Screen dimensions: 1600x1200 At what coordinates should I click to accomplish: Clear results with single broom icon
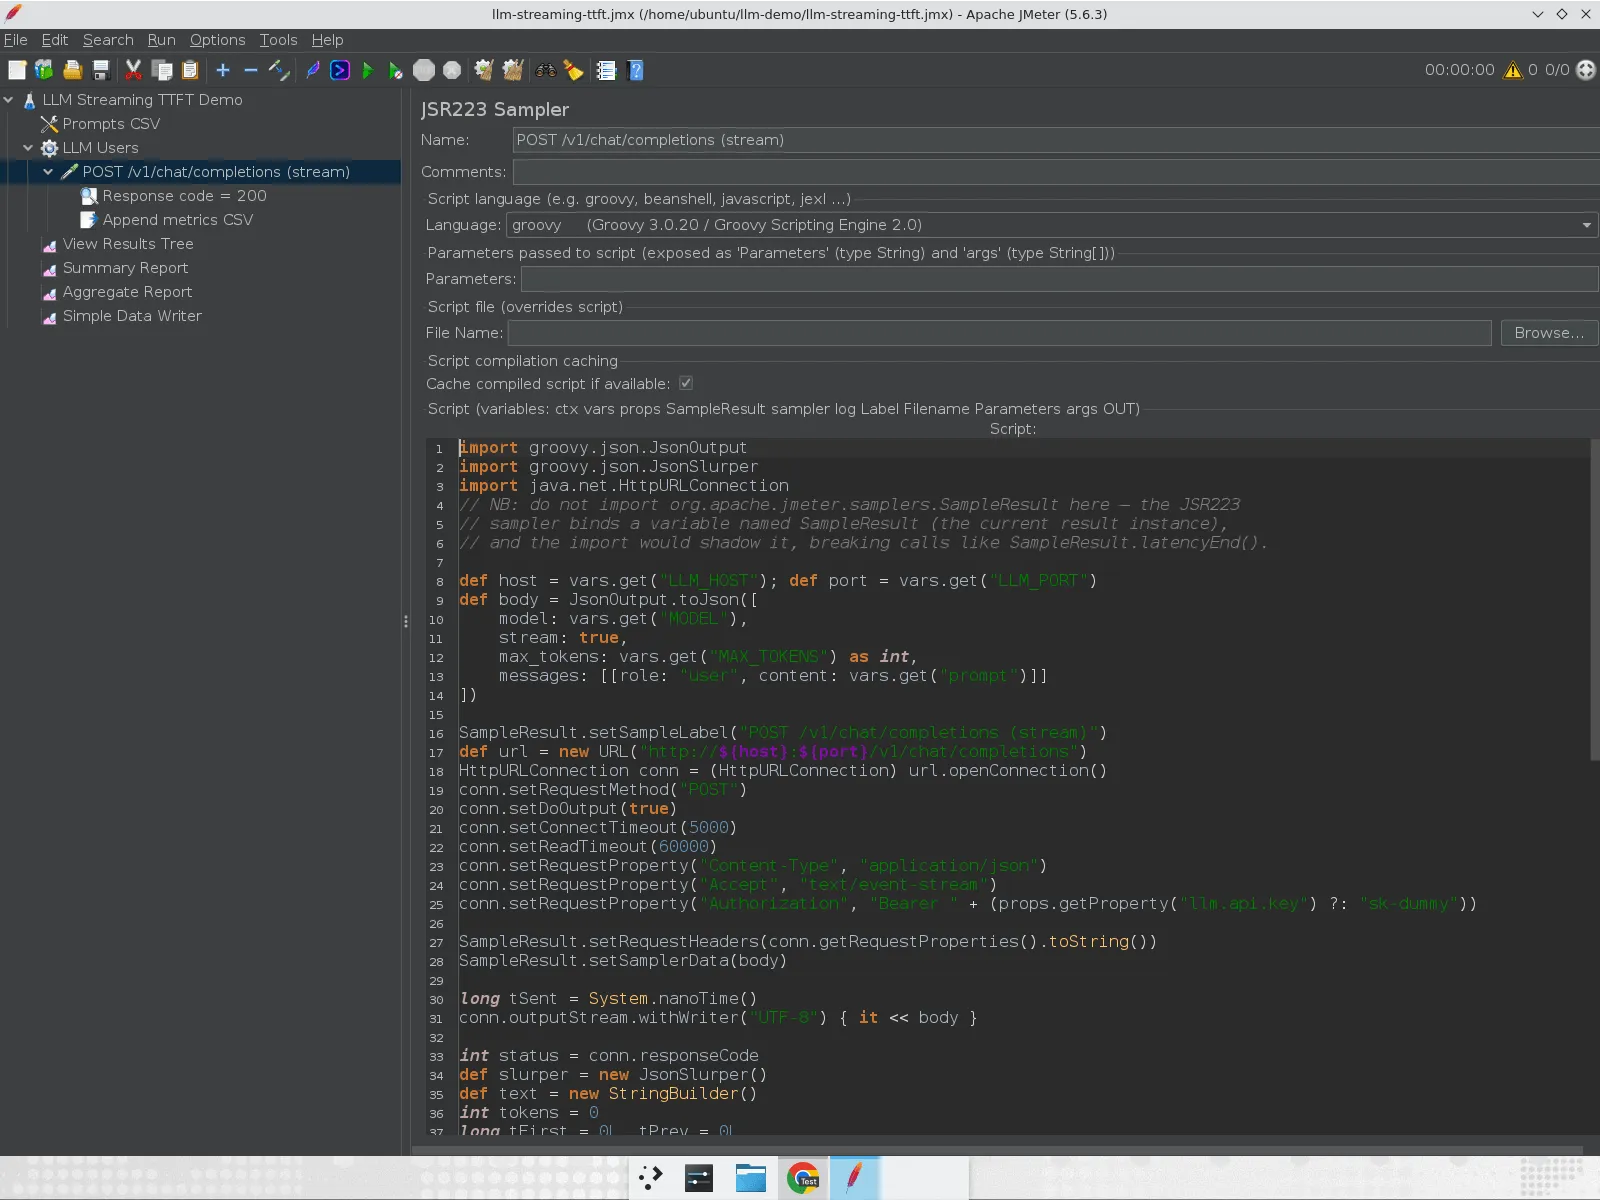(484, 70)
